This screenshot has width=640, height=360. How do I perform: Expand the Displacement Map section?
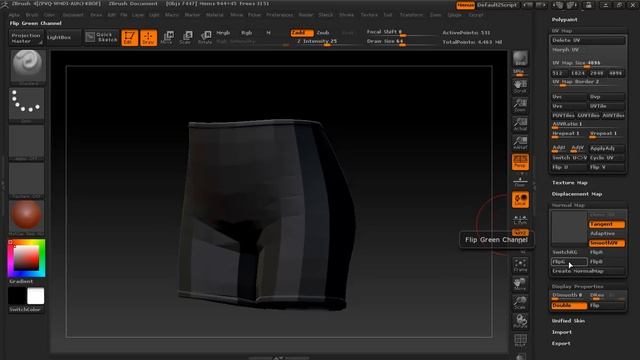coord(577,194)
